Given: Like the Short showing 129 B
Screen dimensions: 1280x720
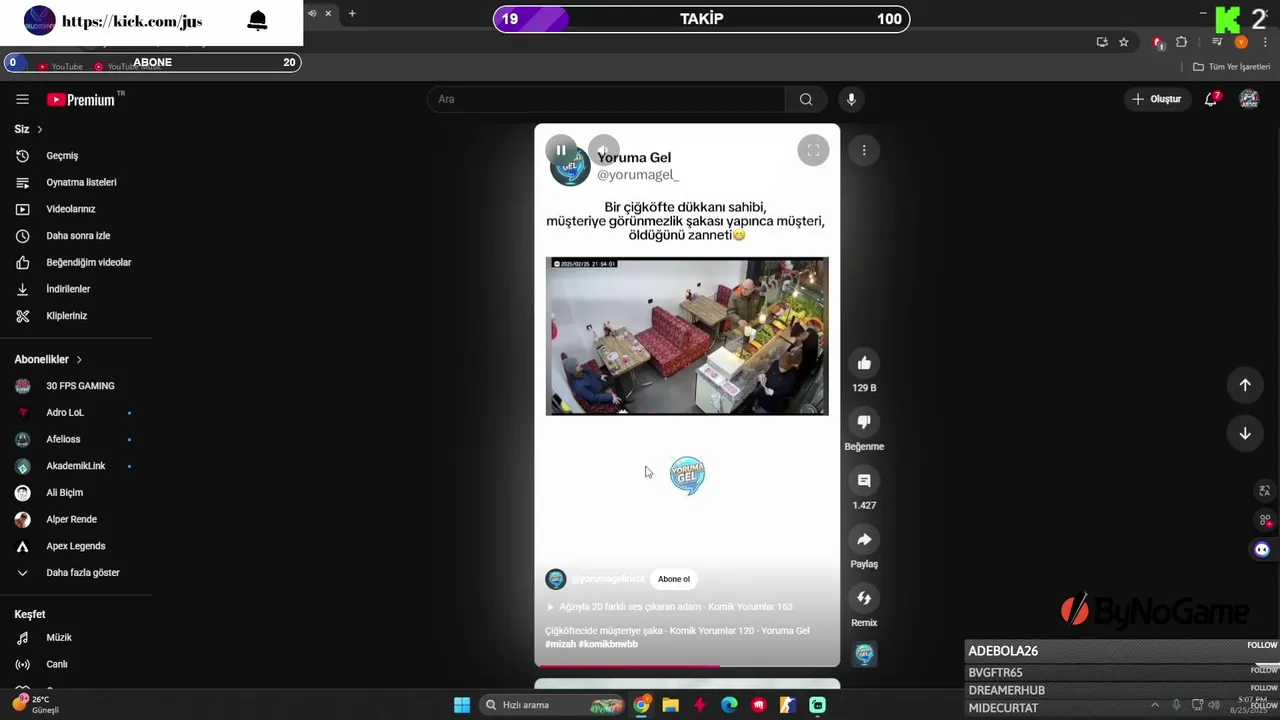Looking at the screenshot, I should (864, 363).
